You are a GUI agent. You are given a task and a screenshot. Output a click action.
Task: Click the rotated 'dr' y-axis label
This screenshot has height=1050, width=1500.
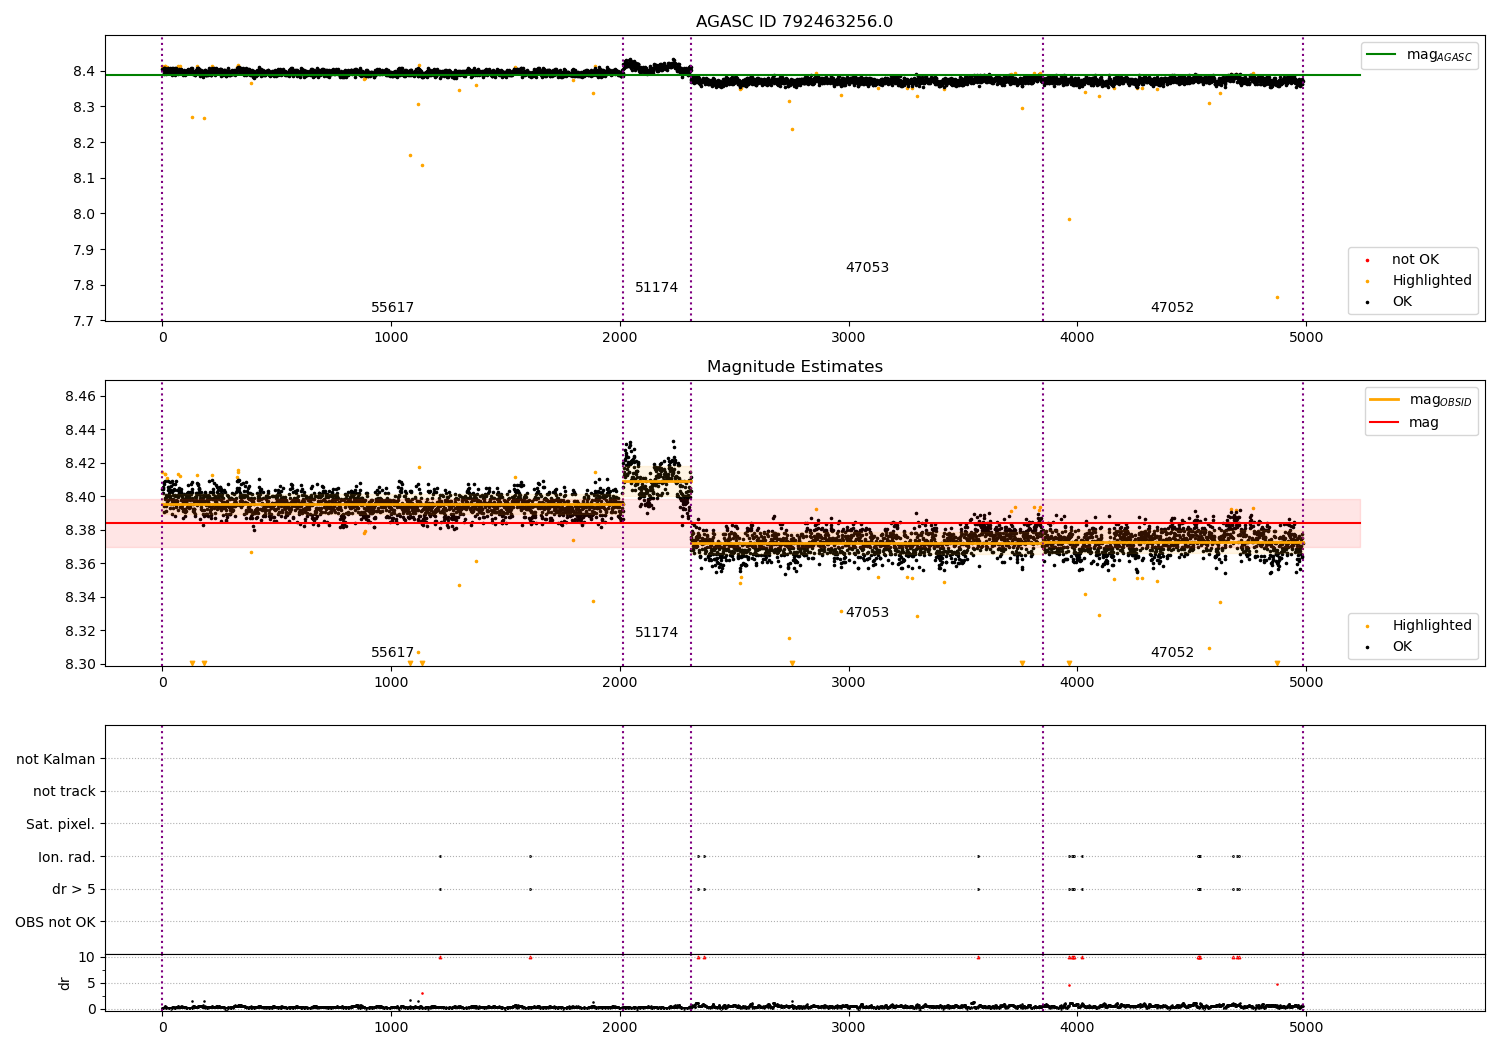point(65,983)
